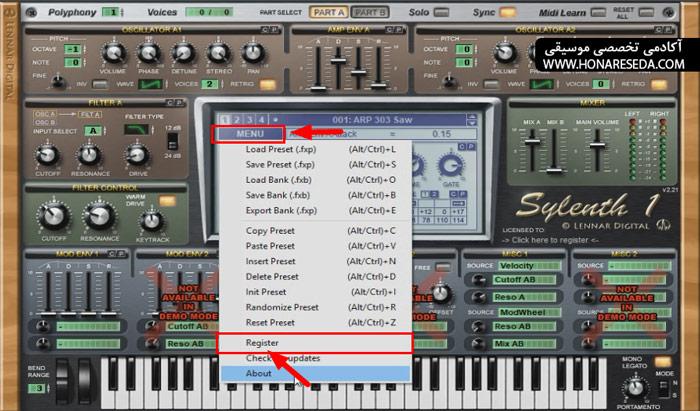Toggle the Mono Legato switch
This screenshot has height=411, width=700.
(663, 361)
